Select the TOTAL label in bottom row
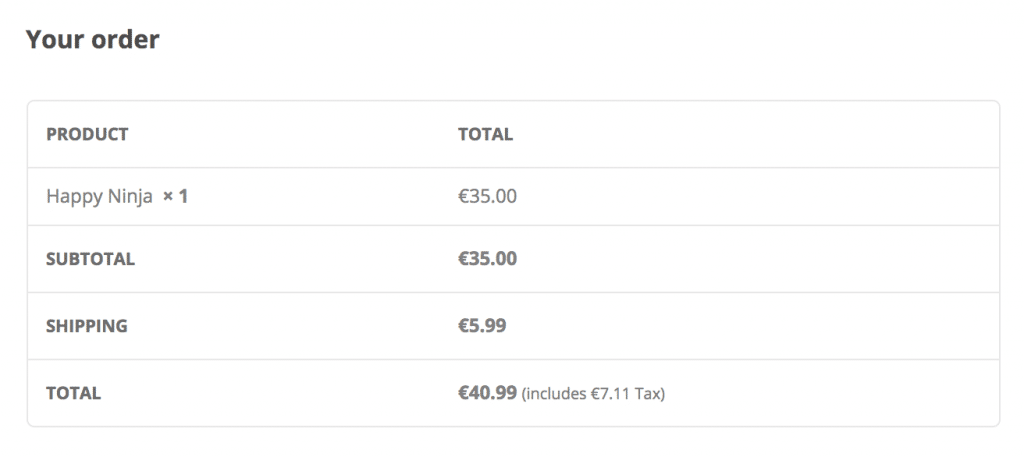 pyautogui.click(x=73, y=393)
